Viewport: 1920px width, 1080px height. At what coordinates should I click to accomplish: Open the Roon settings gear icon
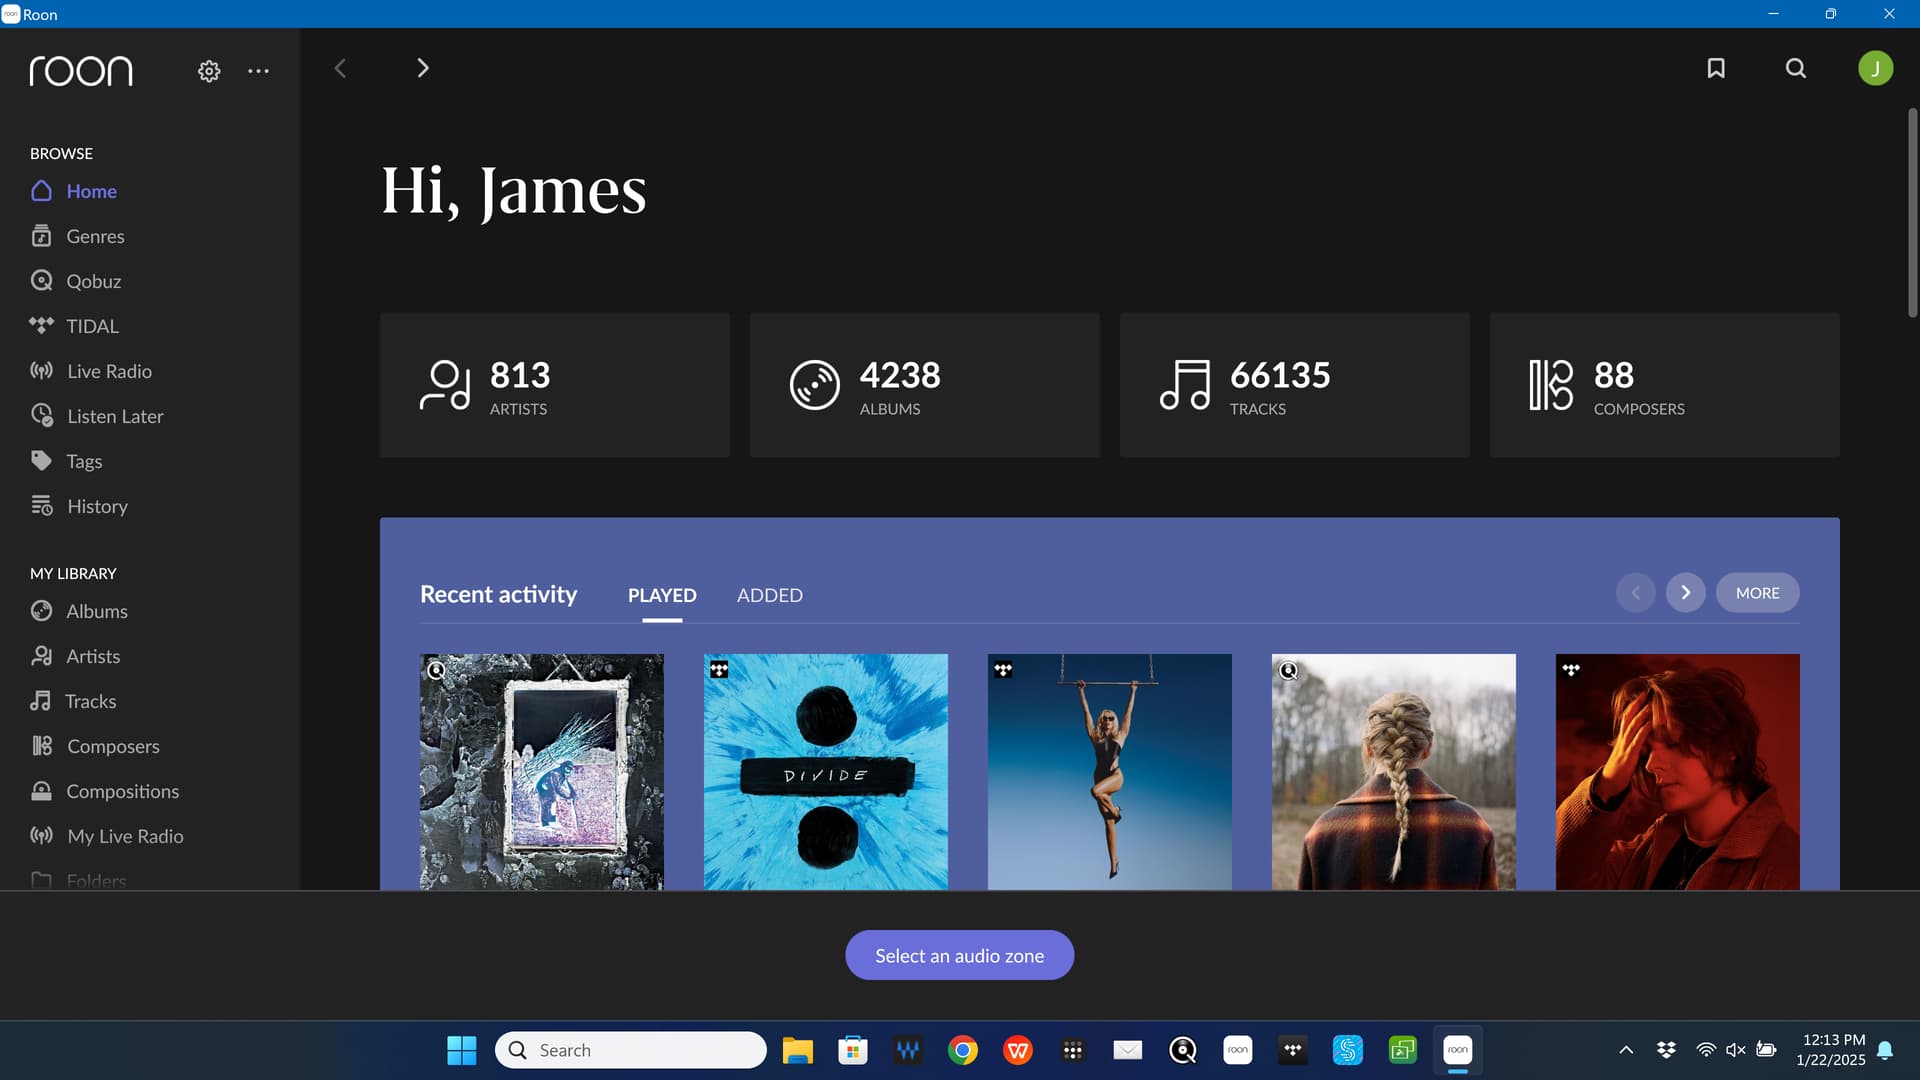click(208, 71)
